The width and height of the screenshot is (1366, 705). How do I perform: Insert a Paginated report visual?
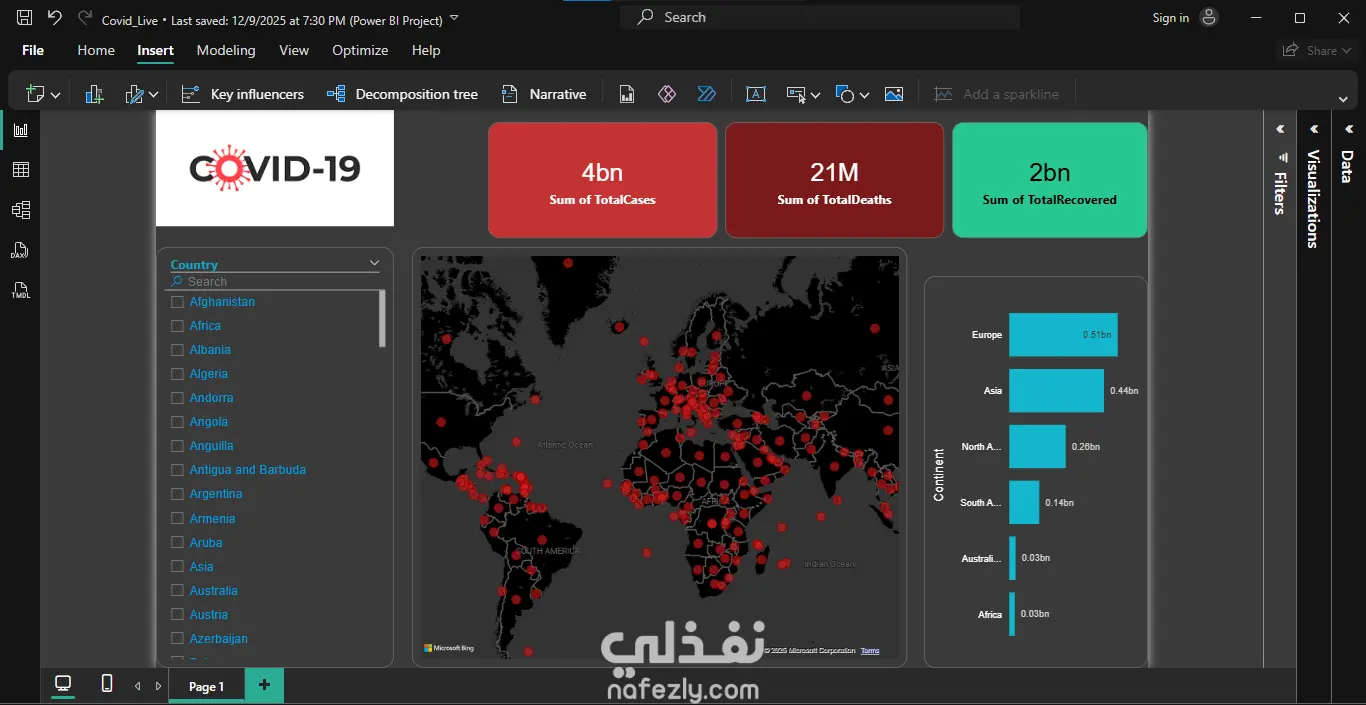pos(627,94)
